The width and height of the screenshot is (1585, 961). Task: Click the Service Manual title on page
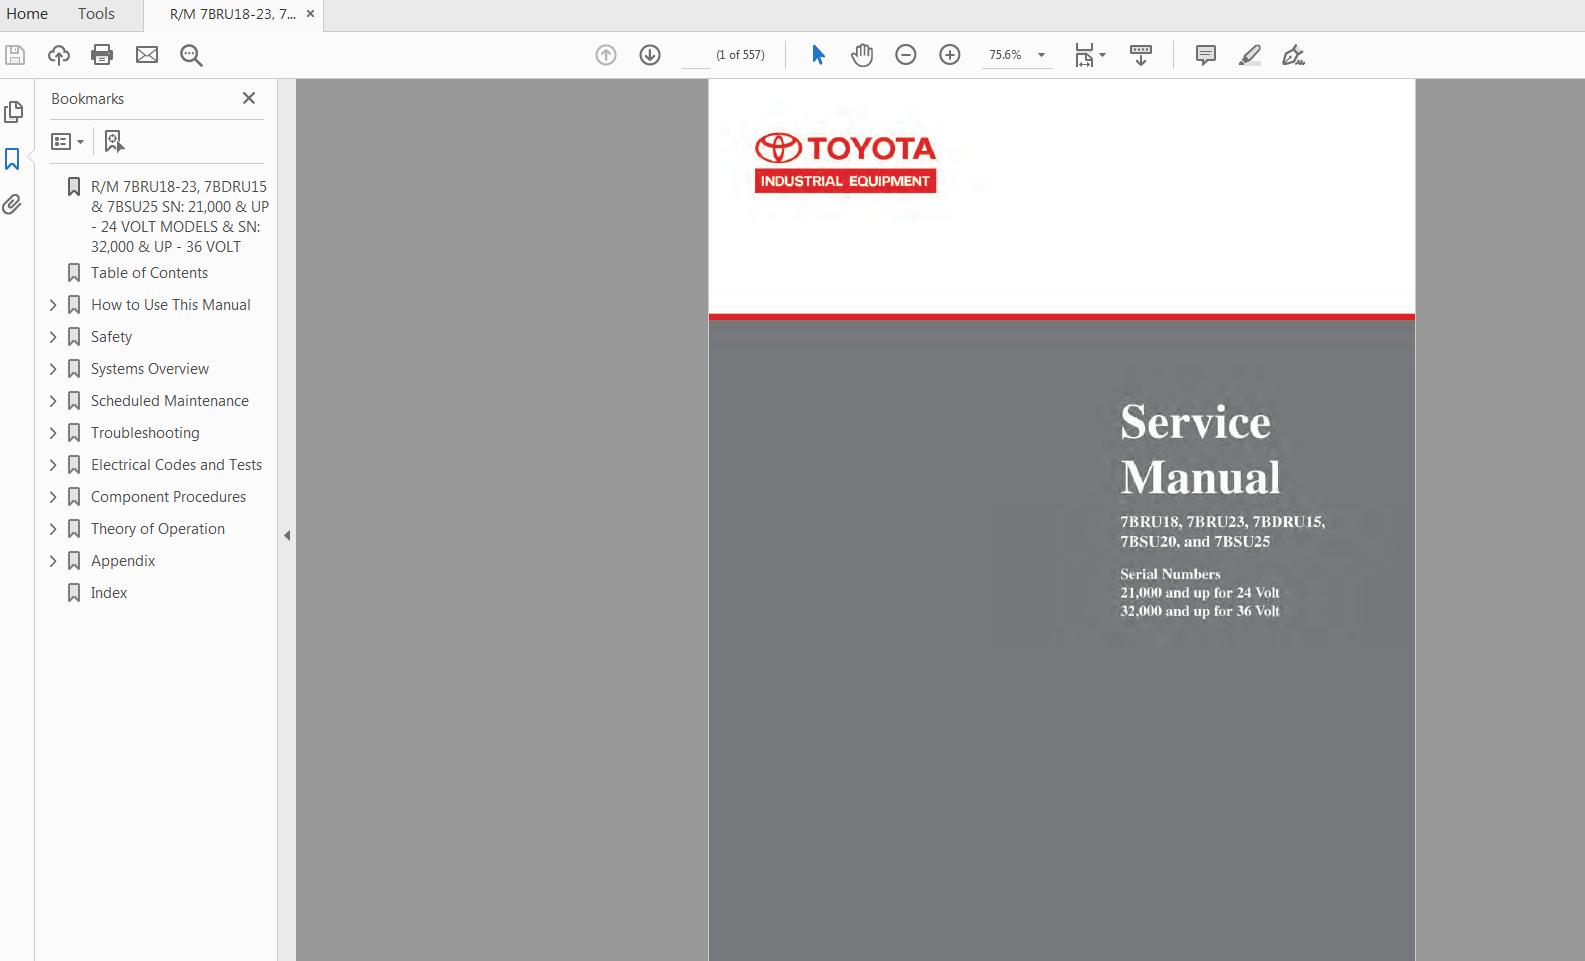(x=1200, y=449)
